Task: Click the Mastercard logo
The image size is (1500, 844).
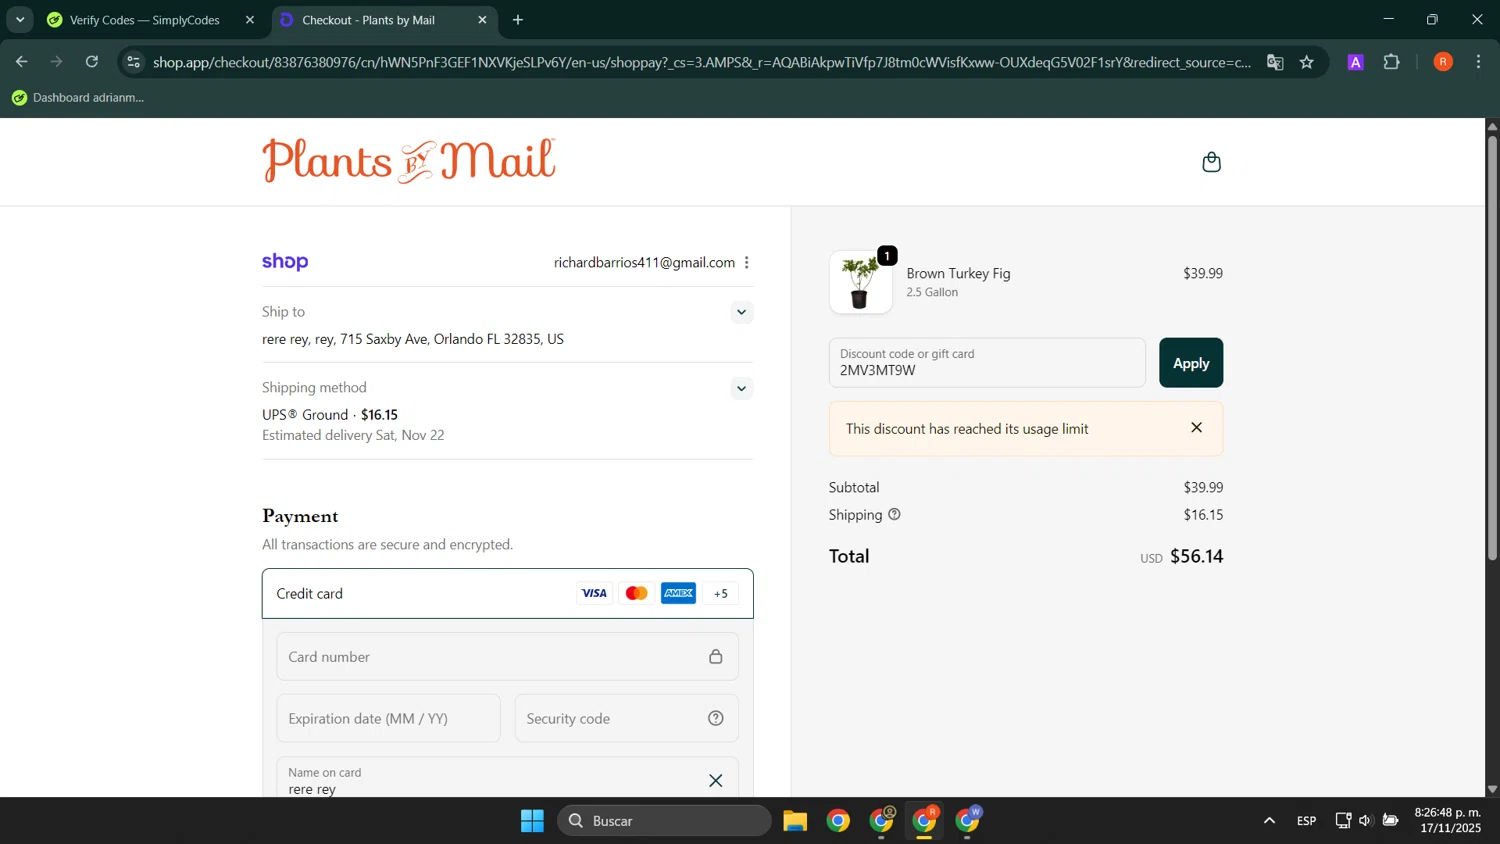Action: coord(636,594)
